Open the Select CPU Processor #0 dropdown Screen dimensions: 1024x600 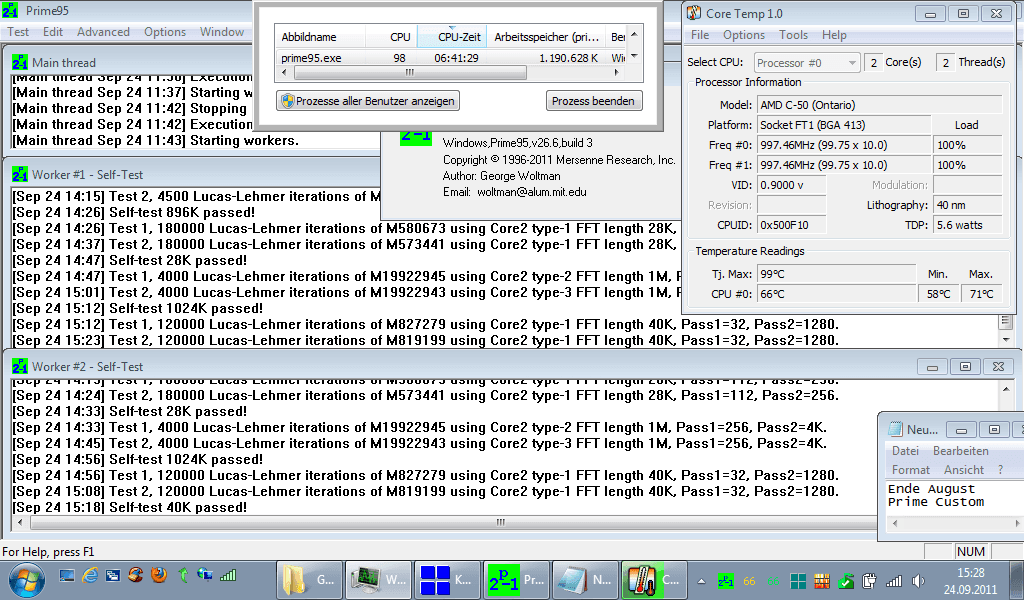[x=807, y=63]
